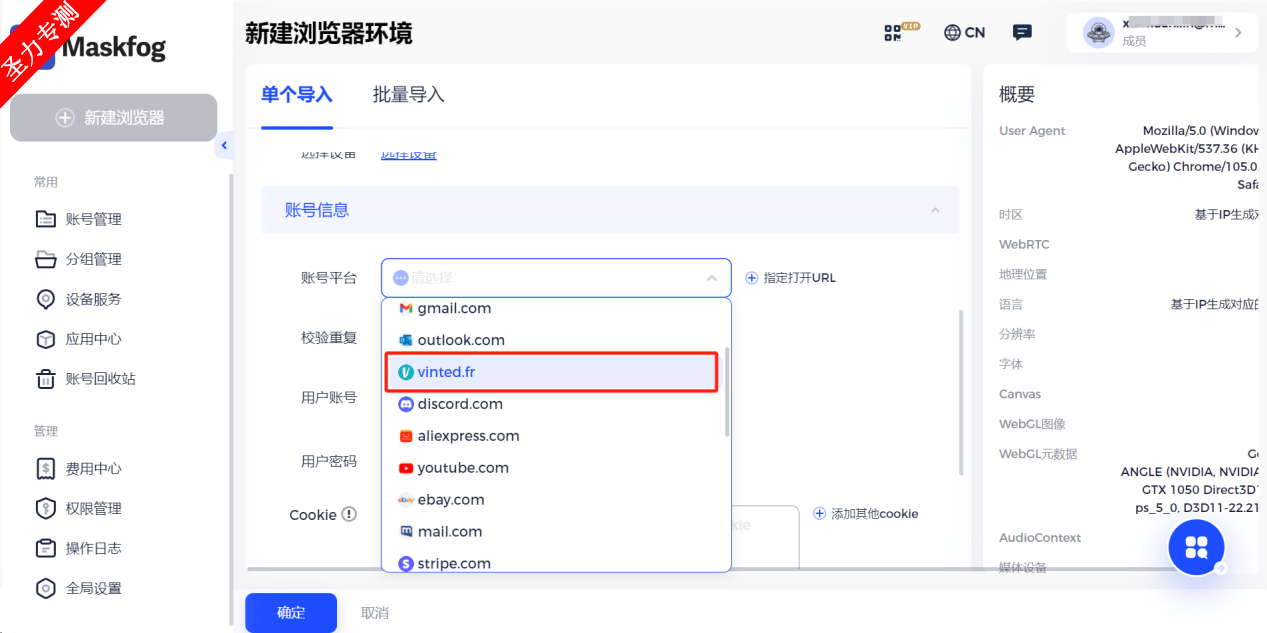Screen dimensions: 1267x633
Task: Click the 新建浏览器环境 page title
Action: 328,33
